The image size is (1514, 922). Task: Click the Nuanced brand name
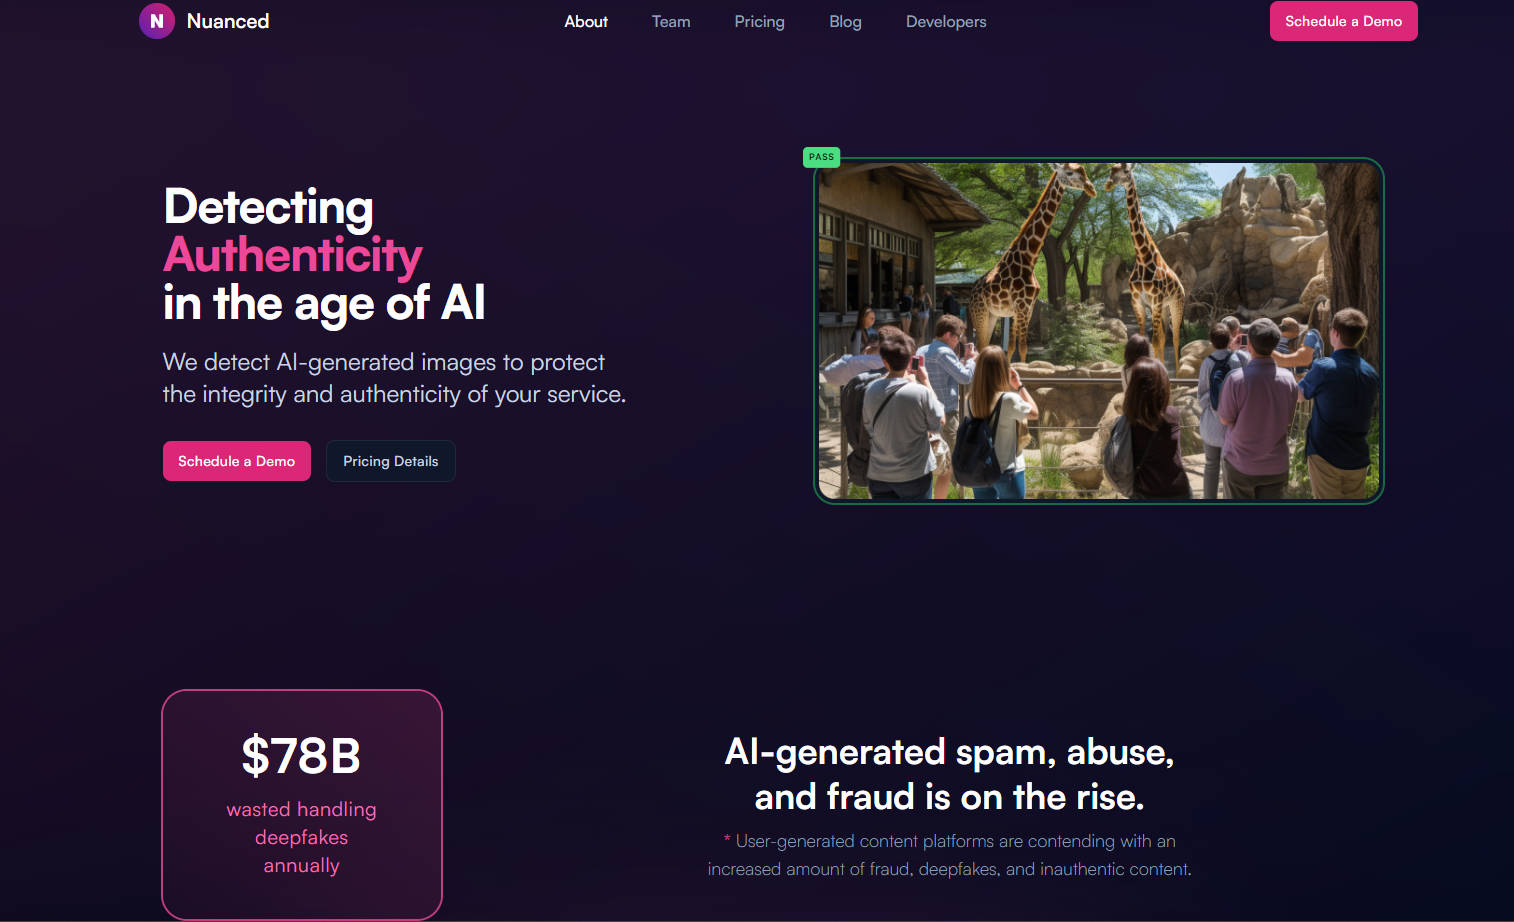228,21
